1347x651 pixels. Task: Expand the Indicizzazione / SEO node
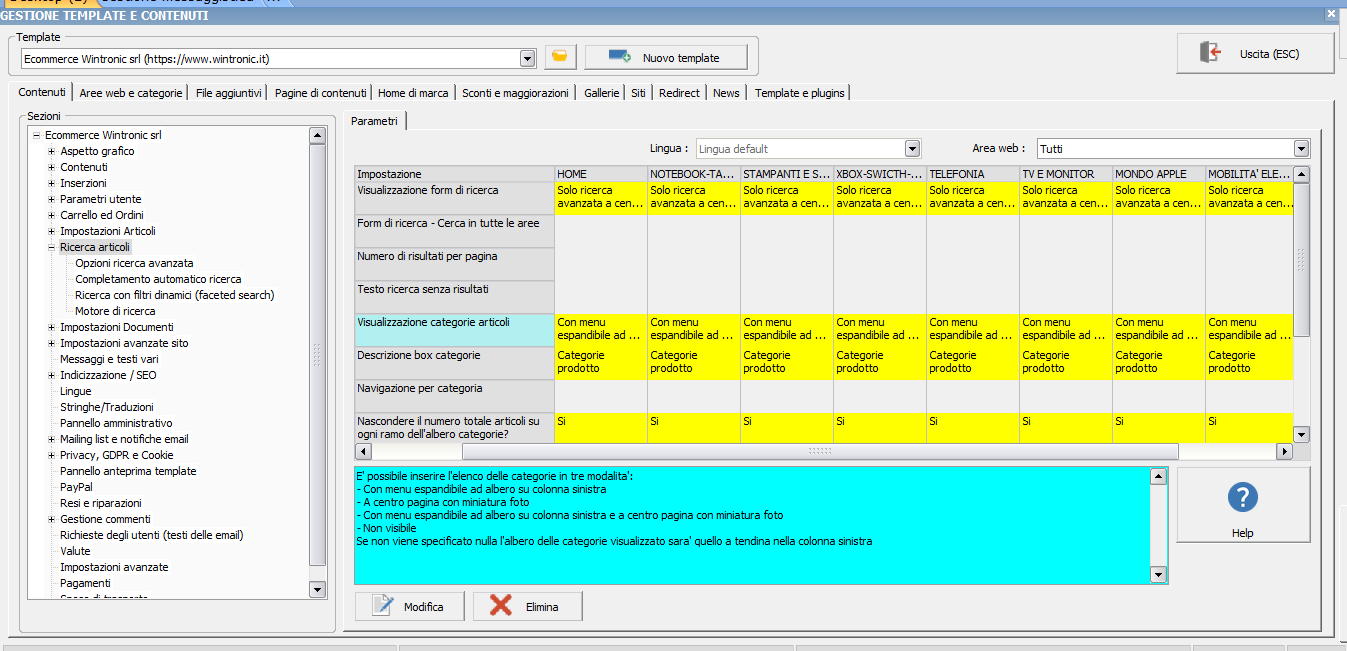[x=52, y=375]
